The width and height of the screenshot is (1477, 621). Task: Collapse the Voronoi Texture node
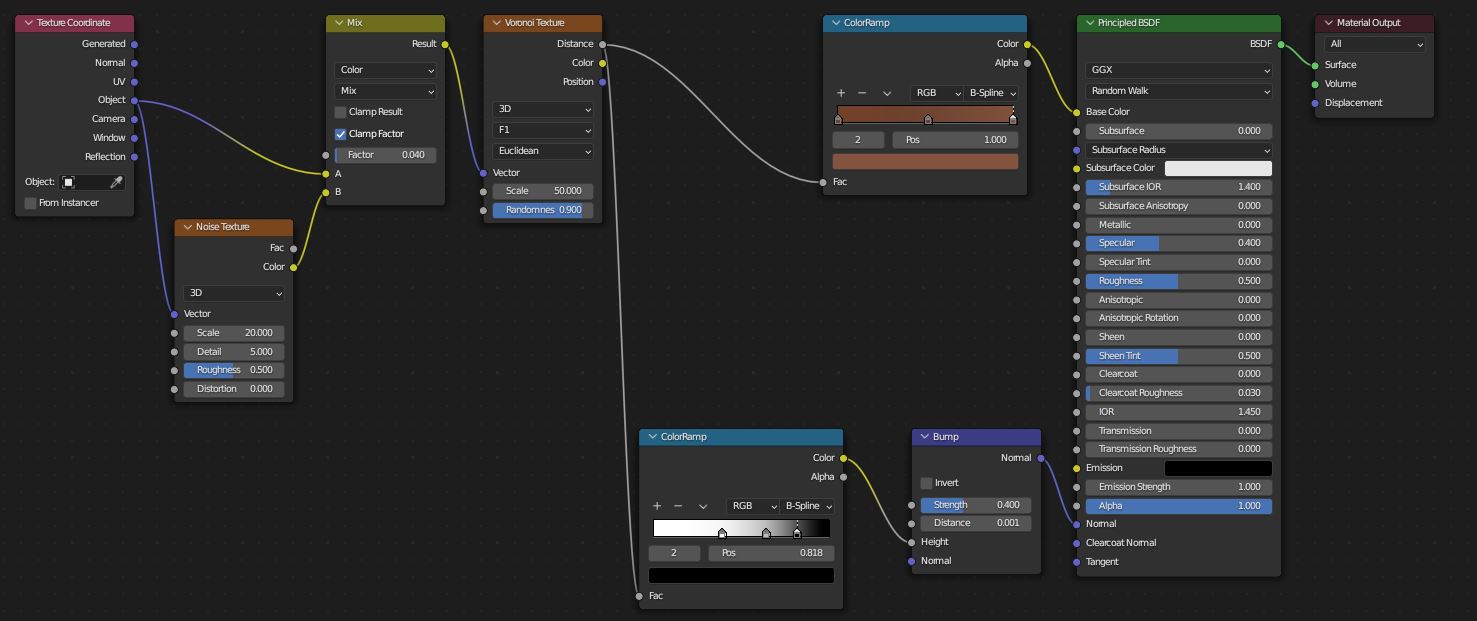pyautogui.click(x=496, y=23)
